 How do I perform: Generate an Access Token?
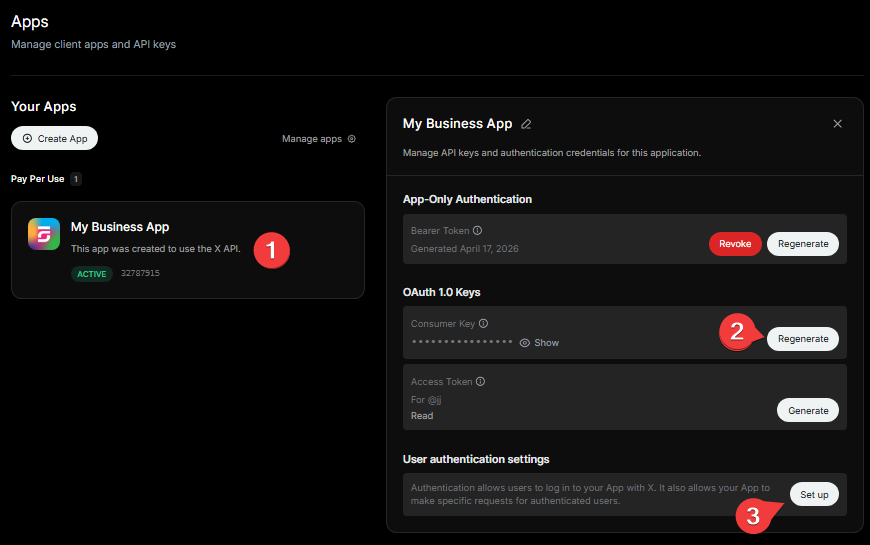[808, 410]
